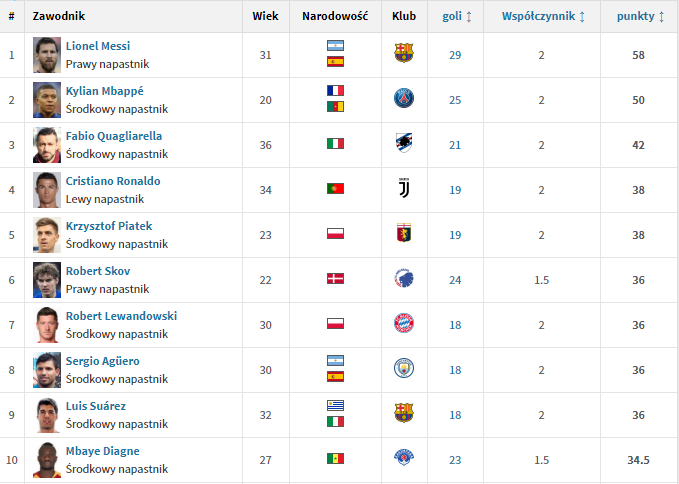This screenshot has width=679, height=484.
Task: Sort the ranking by punkty
Action: click(x=640, y=16)
